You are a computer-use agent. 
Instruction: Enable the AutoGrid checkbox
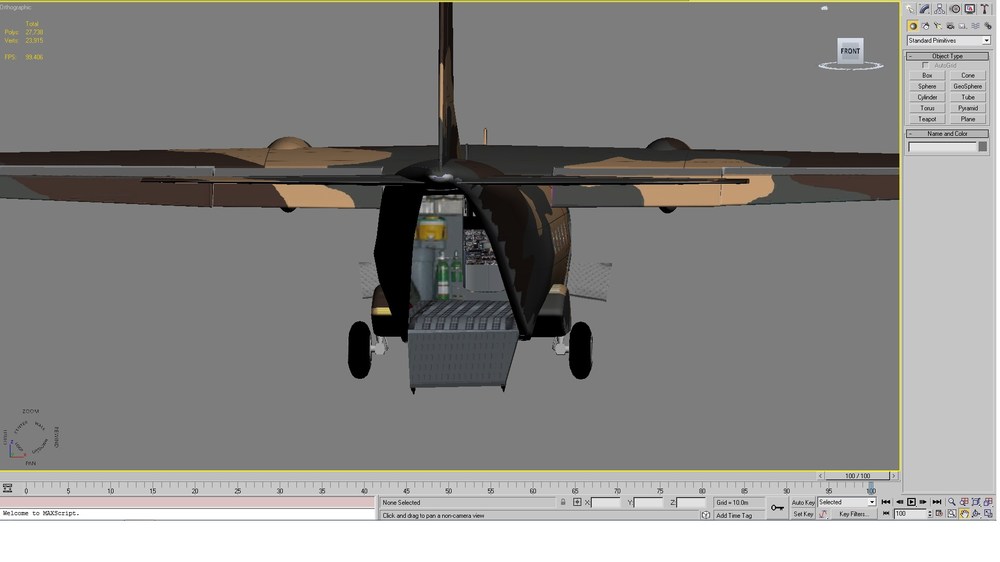[925, 65]
